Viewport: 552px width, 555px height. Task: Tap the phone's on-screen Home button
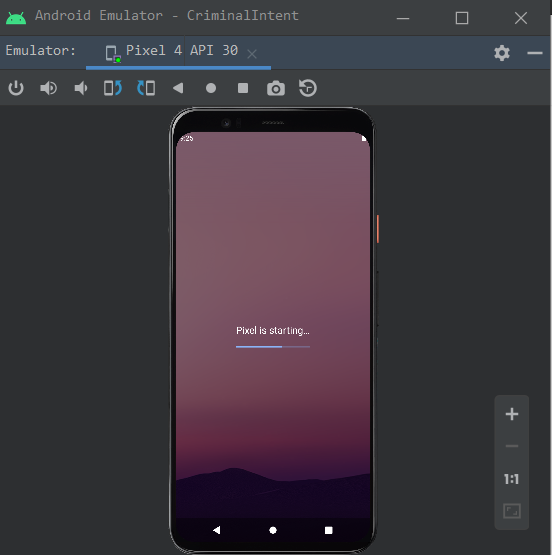pyautogui.click(x=273, y=530)
